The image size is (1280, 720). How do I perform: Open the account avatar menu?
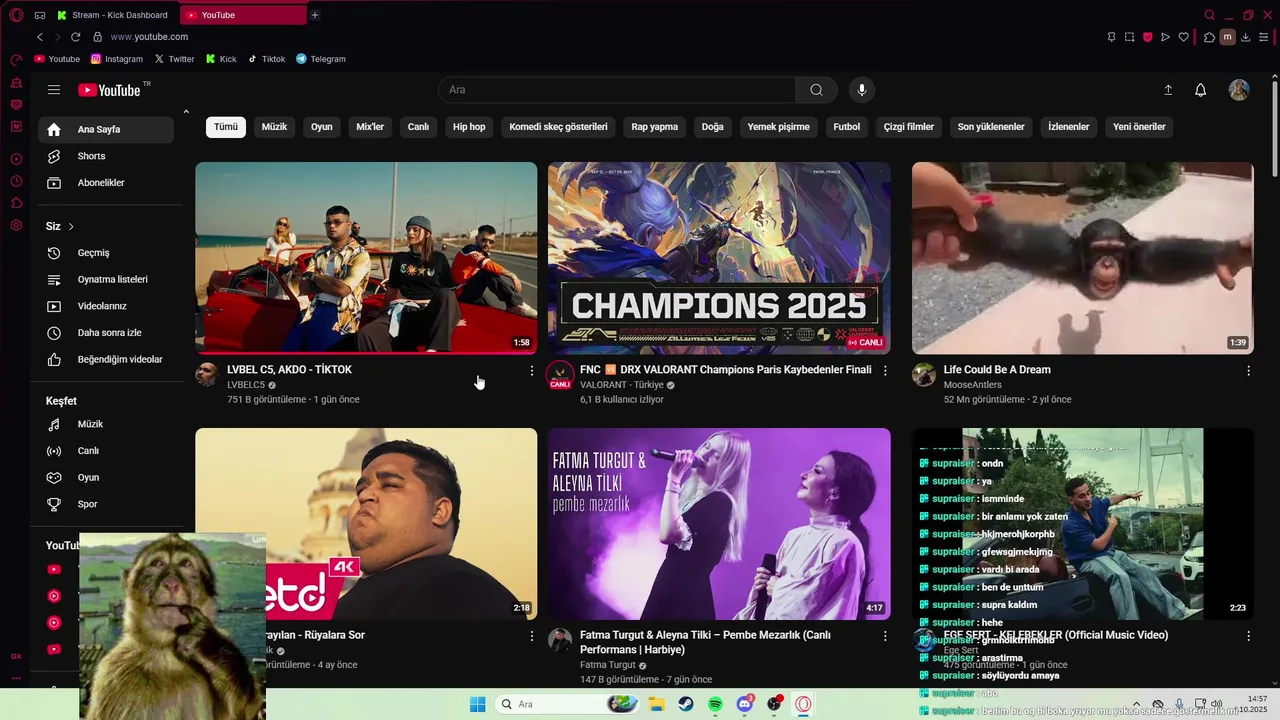pos(1239,90)
